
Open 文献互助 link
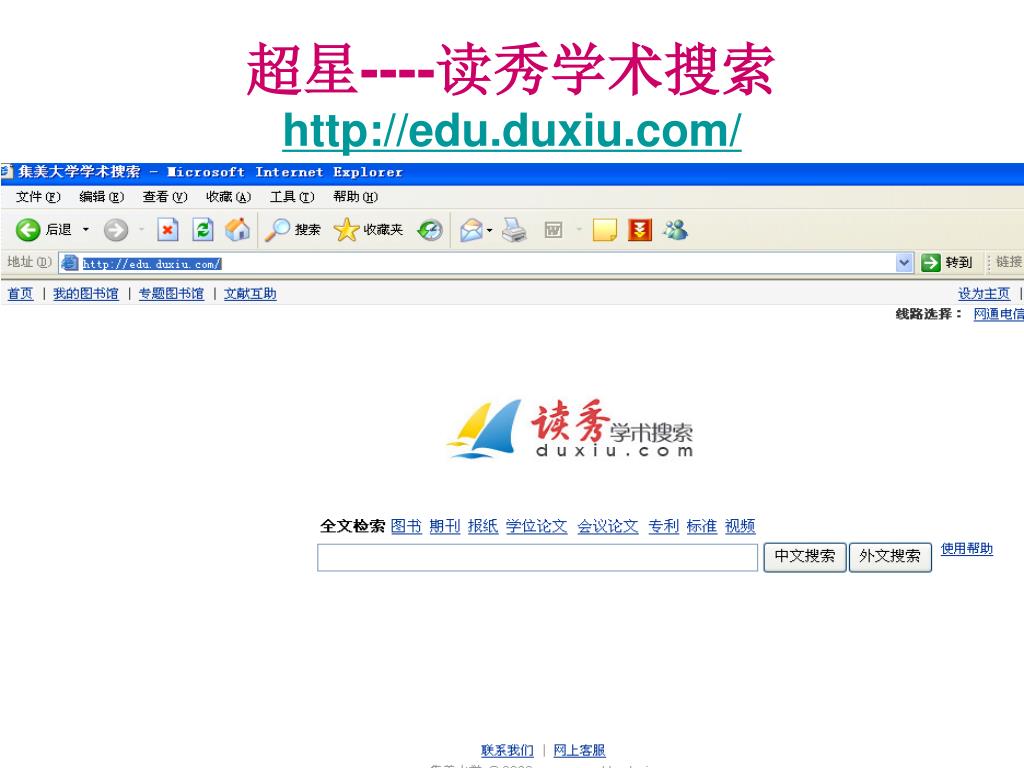pyautogui.click(x=250, y=294)
